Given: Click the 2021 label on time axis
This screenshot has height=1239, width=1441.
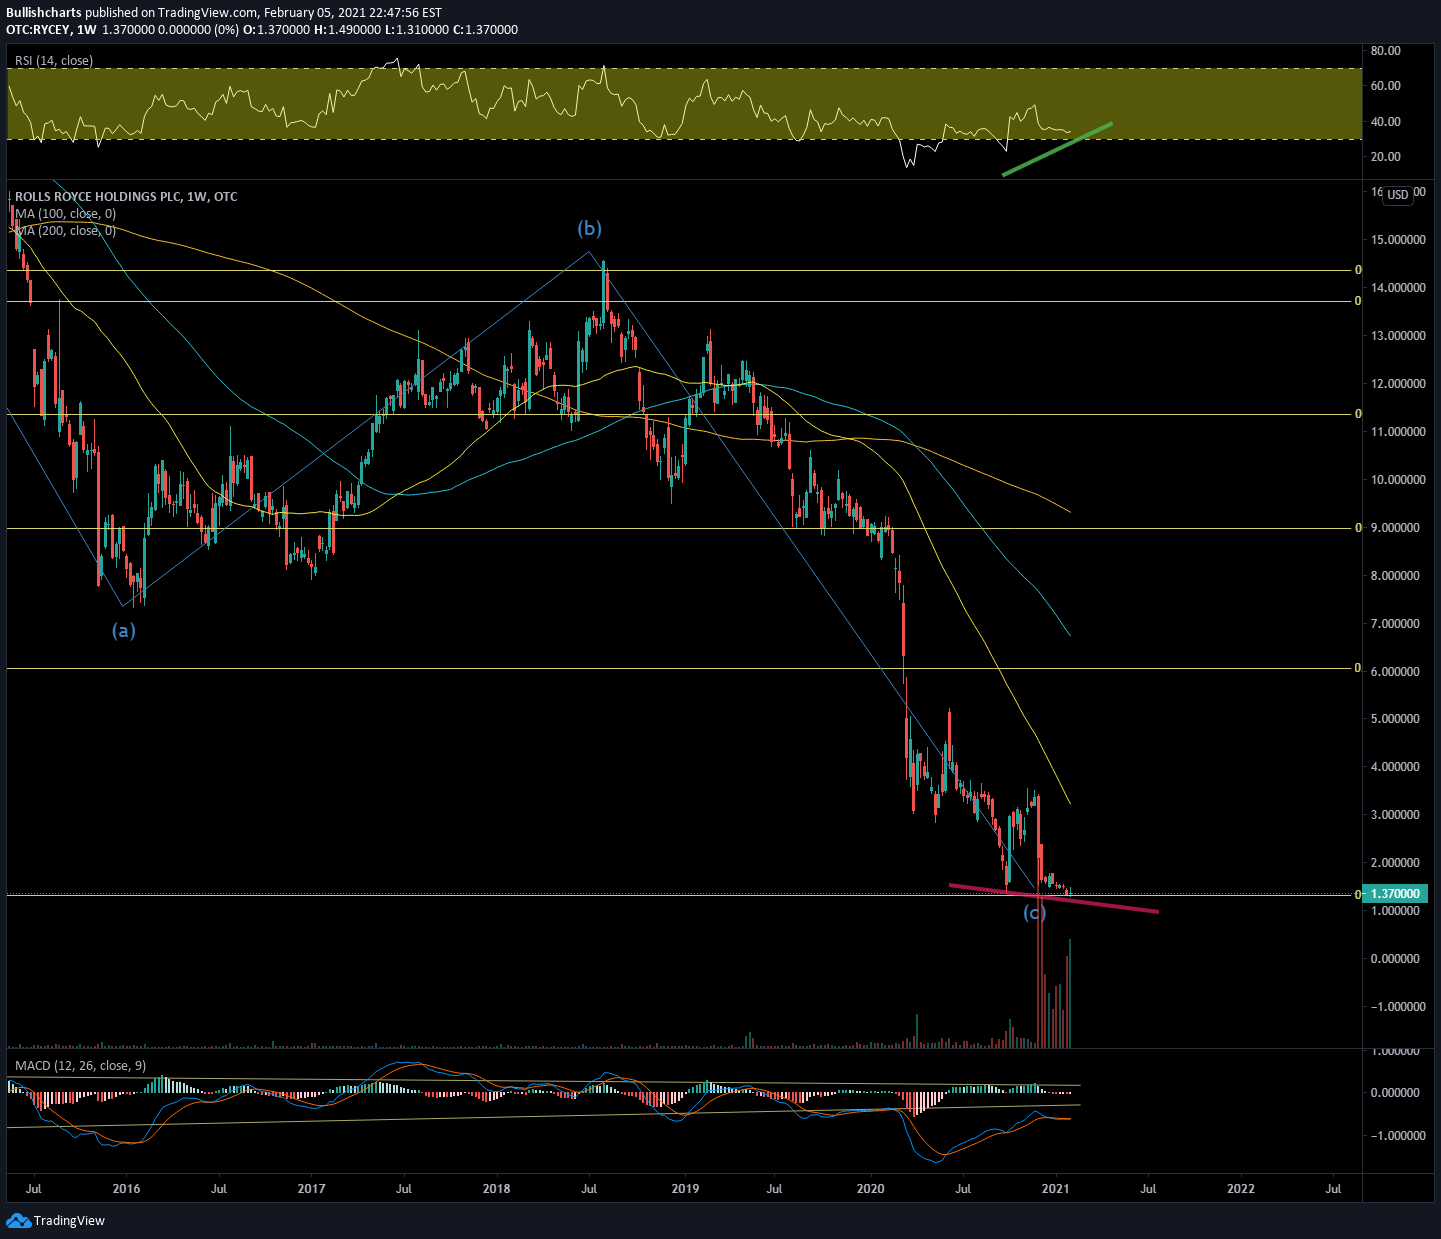Looking at the screenshot, I should click(x=1056, y=1189).
